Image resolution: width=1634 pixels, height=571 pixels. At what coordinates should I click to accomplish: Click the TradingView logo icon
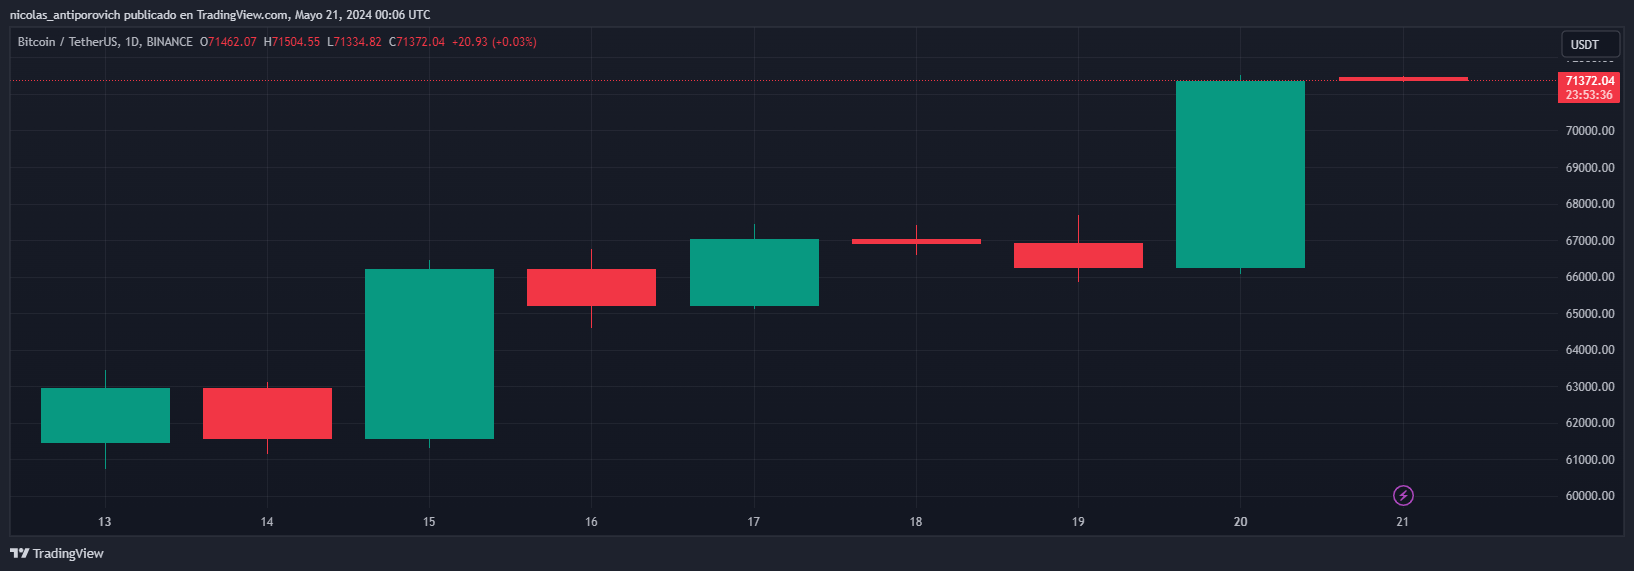tap(19, 553)
